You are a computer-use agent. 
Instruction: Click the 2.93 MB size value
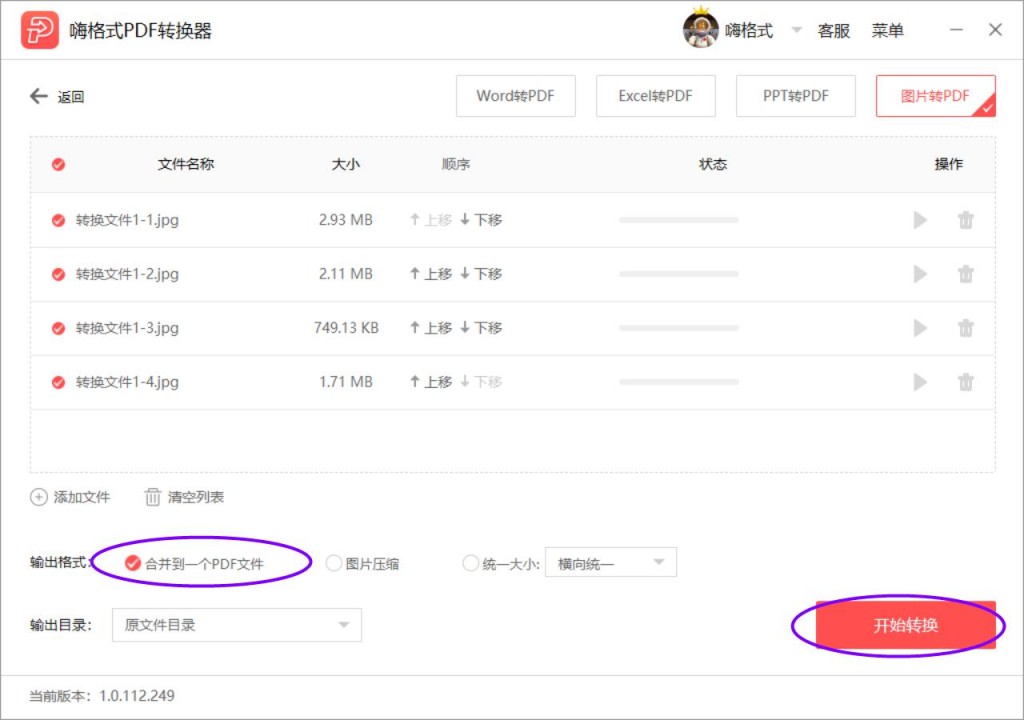345,220
